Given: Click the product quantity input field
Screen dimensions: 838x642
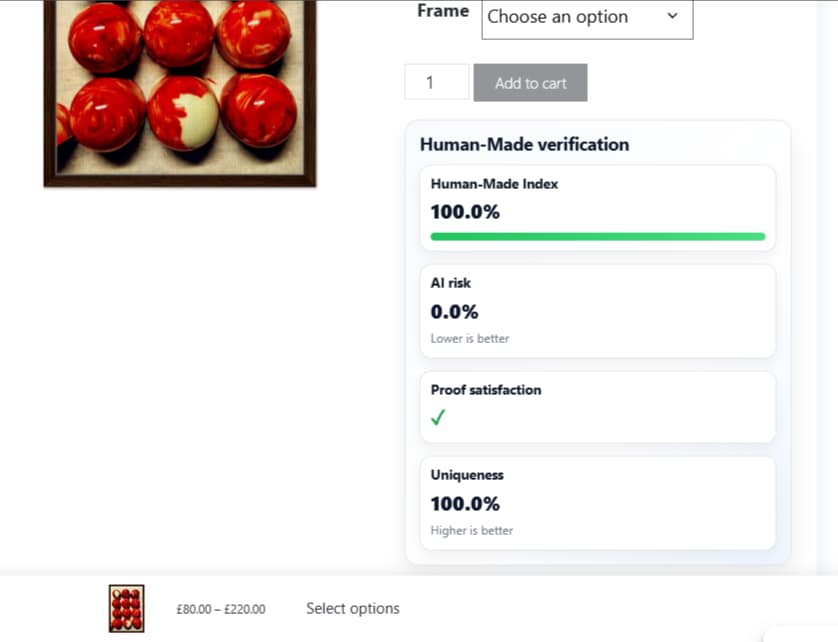Looking at the screenshot, I should [437, 82].
